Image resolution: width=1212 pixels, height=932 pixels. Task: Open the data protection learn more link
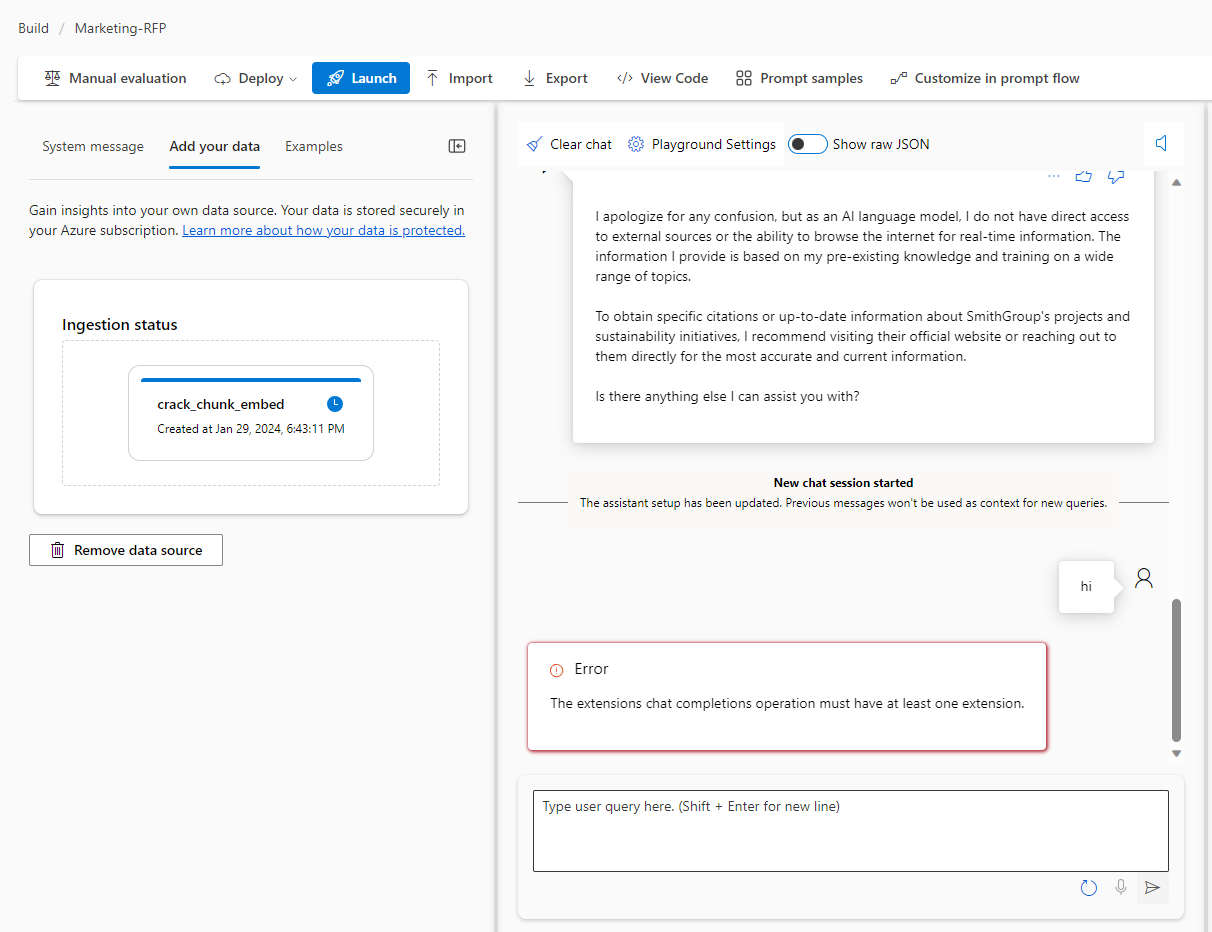322,229
